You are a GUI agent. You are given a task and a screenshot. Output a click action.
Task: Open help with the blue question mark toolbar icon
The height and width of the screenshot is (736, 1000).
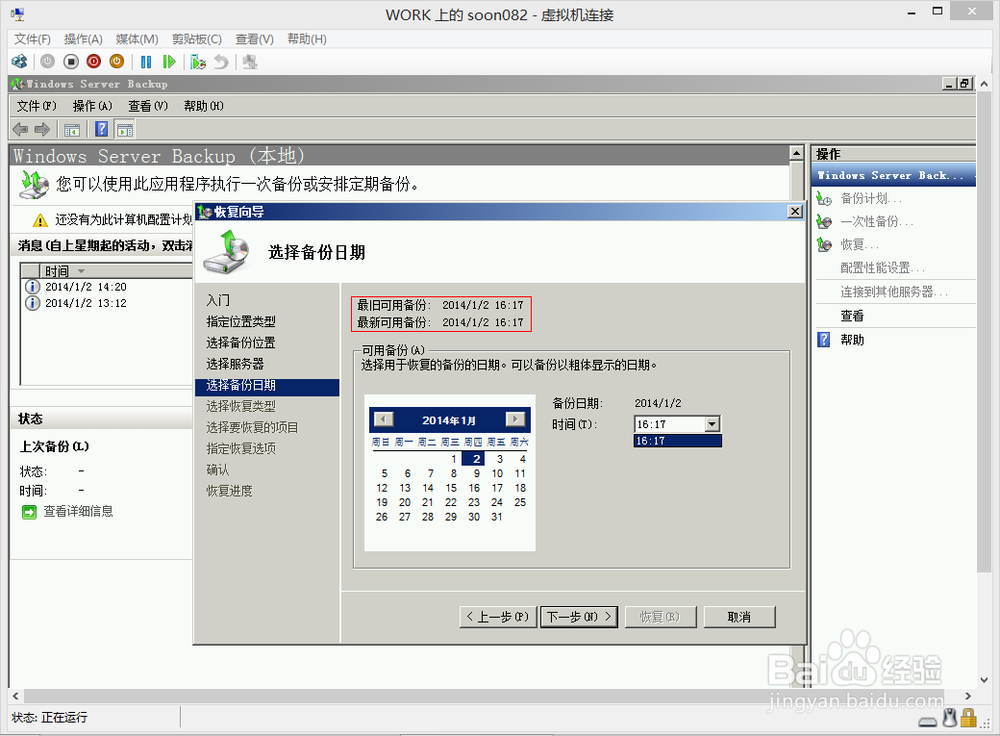point(101,129)
